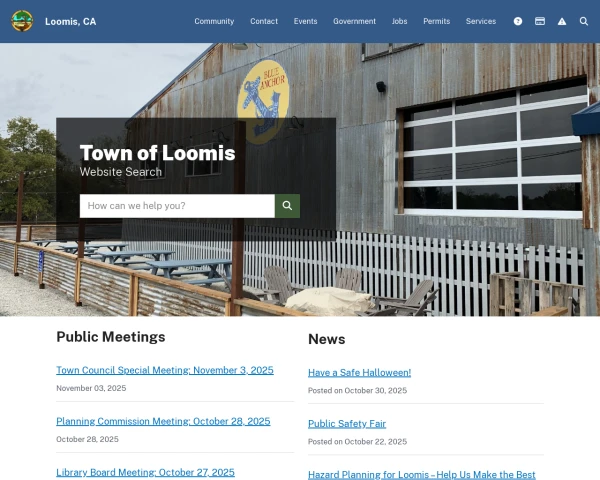Viewport: 600px width, 480px height.
Task: Click the 'News' heading
Action: (x=327, y=339)
